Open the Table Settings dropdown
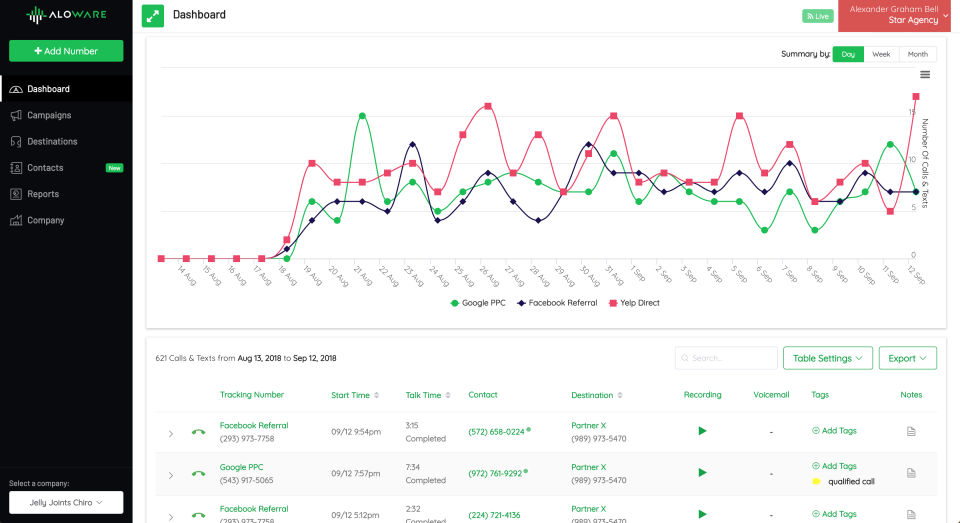Image resolution: width=960 pixels, height=523 pixels. 828,358
